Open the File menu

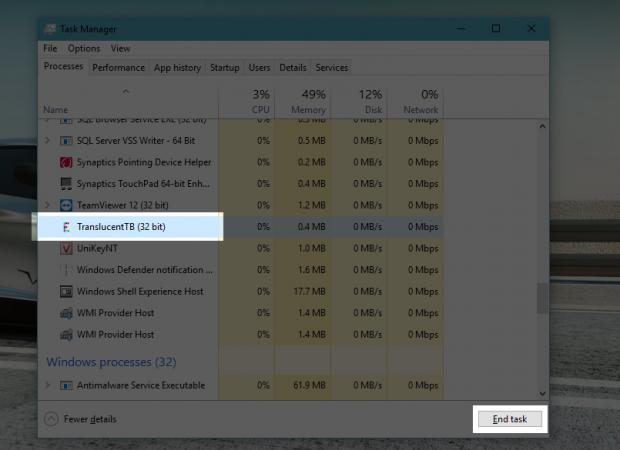pyautogui.click(x=50, y=48)
